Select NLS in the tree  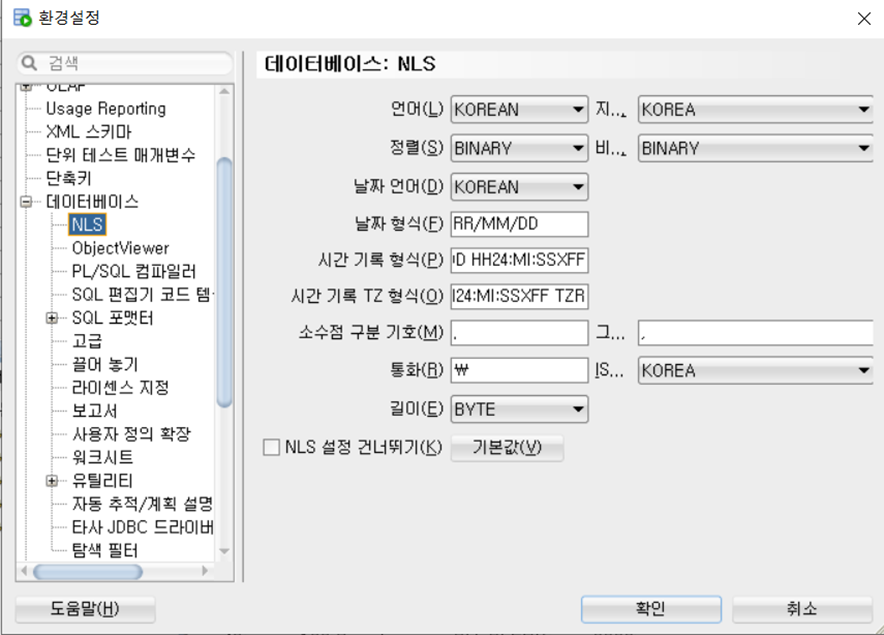pos(87,224)
